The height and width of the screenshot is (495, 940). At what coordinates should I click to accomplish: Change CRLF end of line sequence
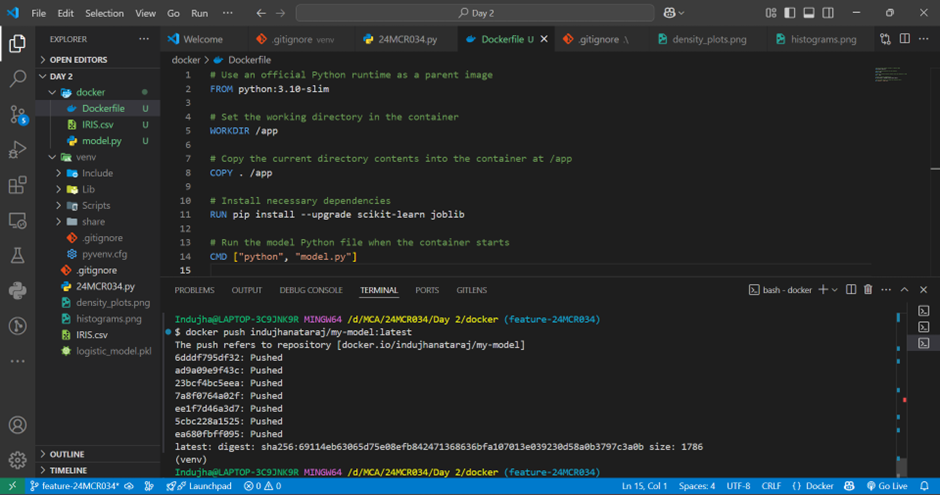772,486
